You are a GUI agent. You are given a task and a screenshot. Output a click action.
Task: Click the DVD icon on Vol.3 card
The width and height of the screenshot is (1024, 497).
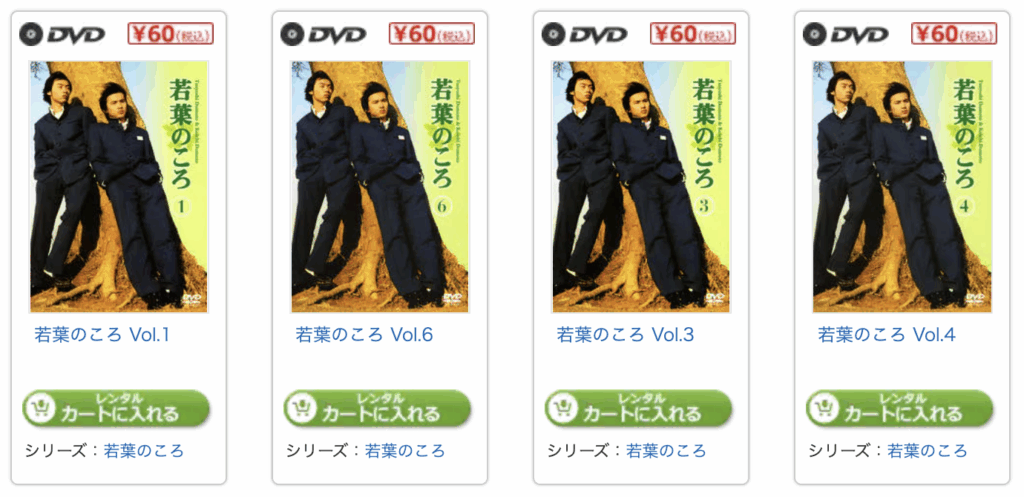pyautogui.click(x=584, y=34)
